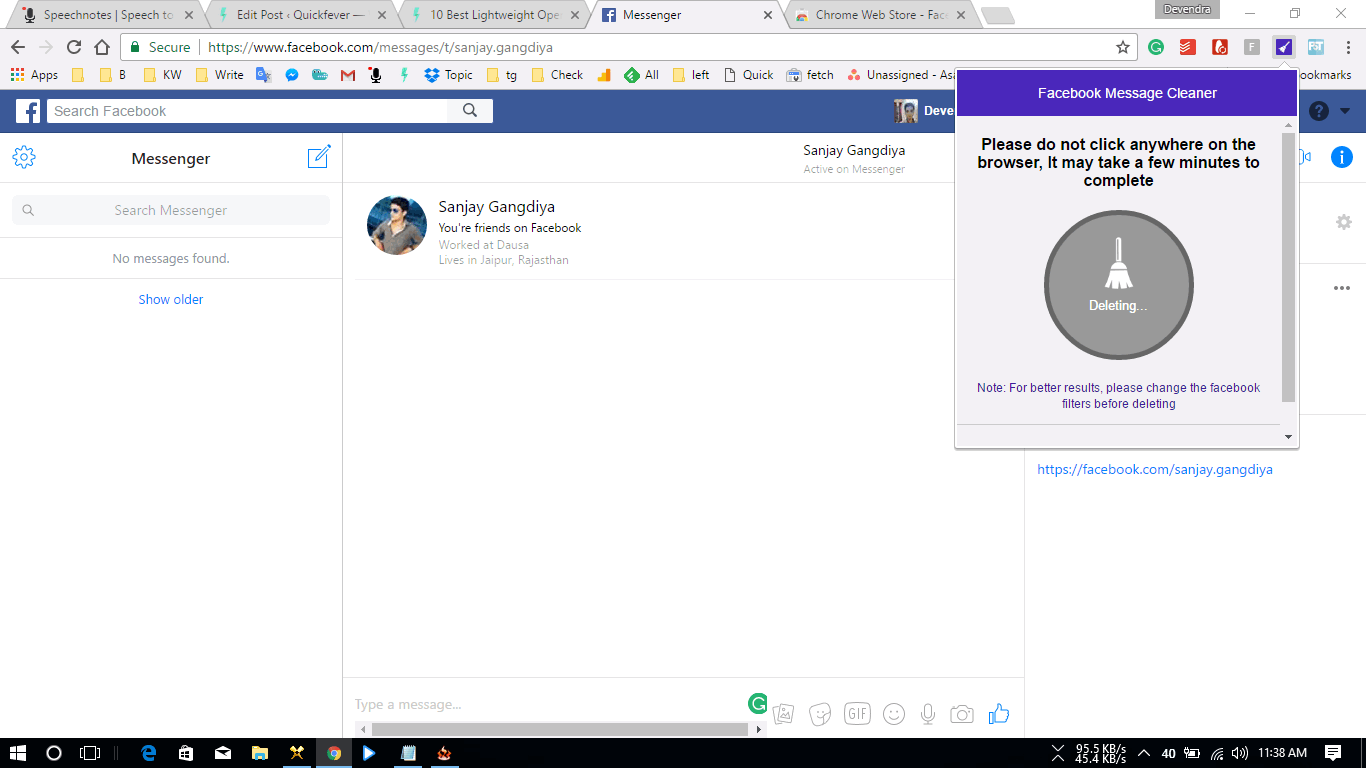Screen dimensions: 1366x768
Task: Click Sanjay Gangdiya profile name
Action: point(496,207)
